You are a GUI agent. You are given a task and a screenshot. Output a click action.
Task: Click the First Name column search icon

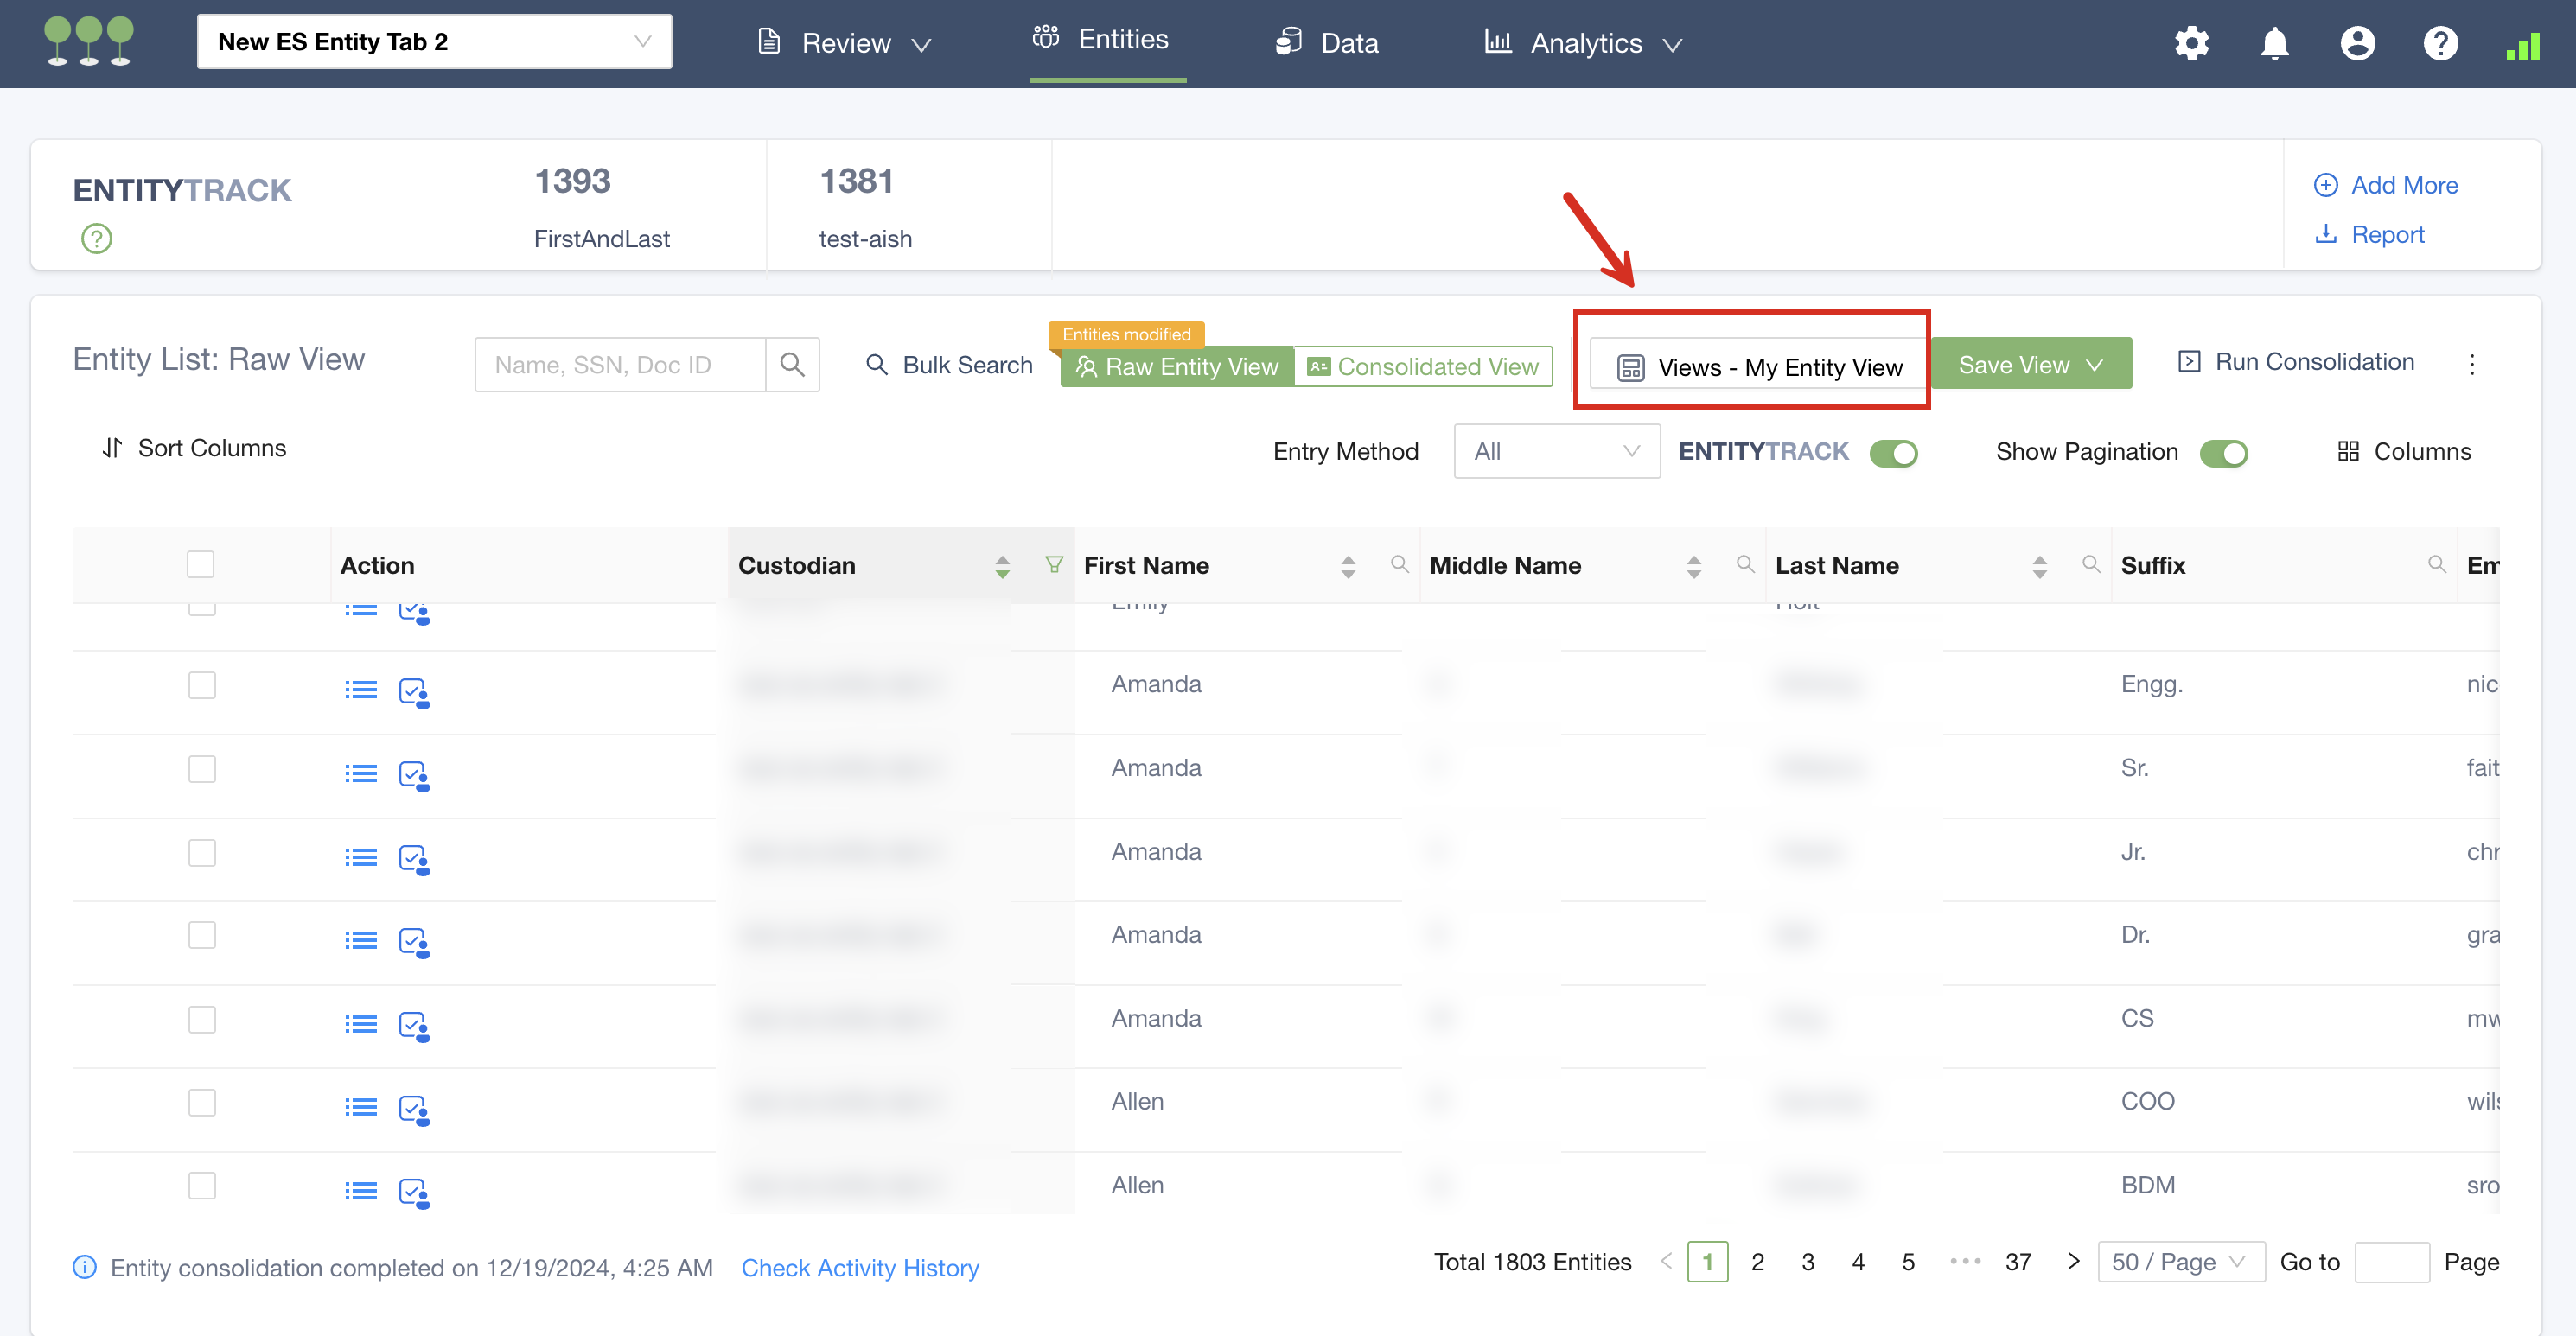pyautogui.click(x=1399, y=565)
